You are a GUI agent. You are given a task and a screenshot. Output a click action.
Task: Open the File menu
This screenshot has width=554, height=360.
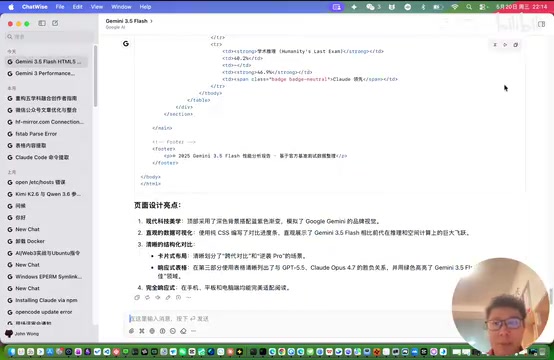coord(60,7)
